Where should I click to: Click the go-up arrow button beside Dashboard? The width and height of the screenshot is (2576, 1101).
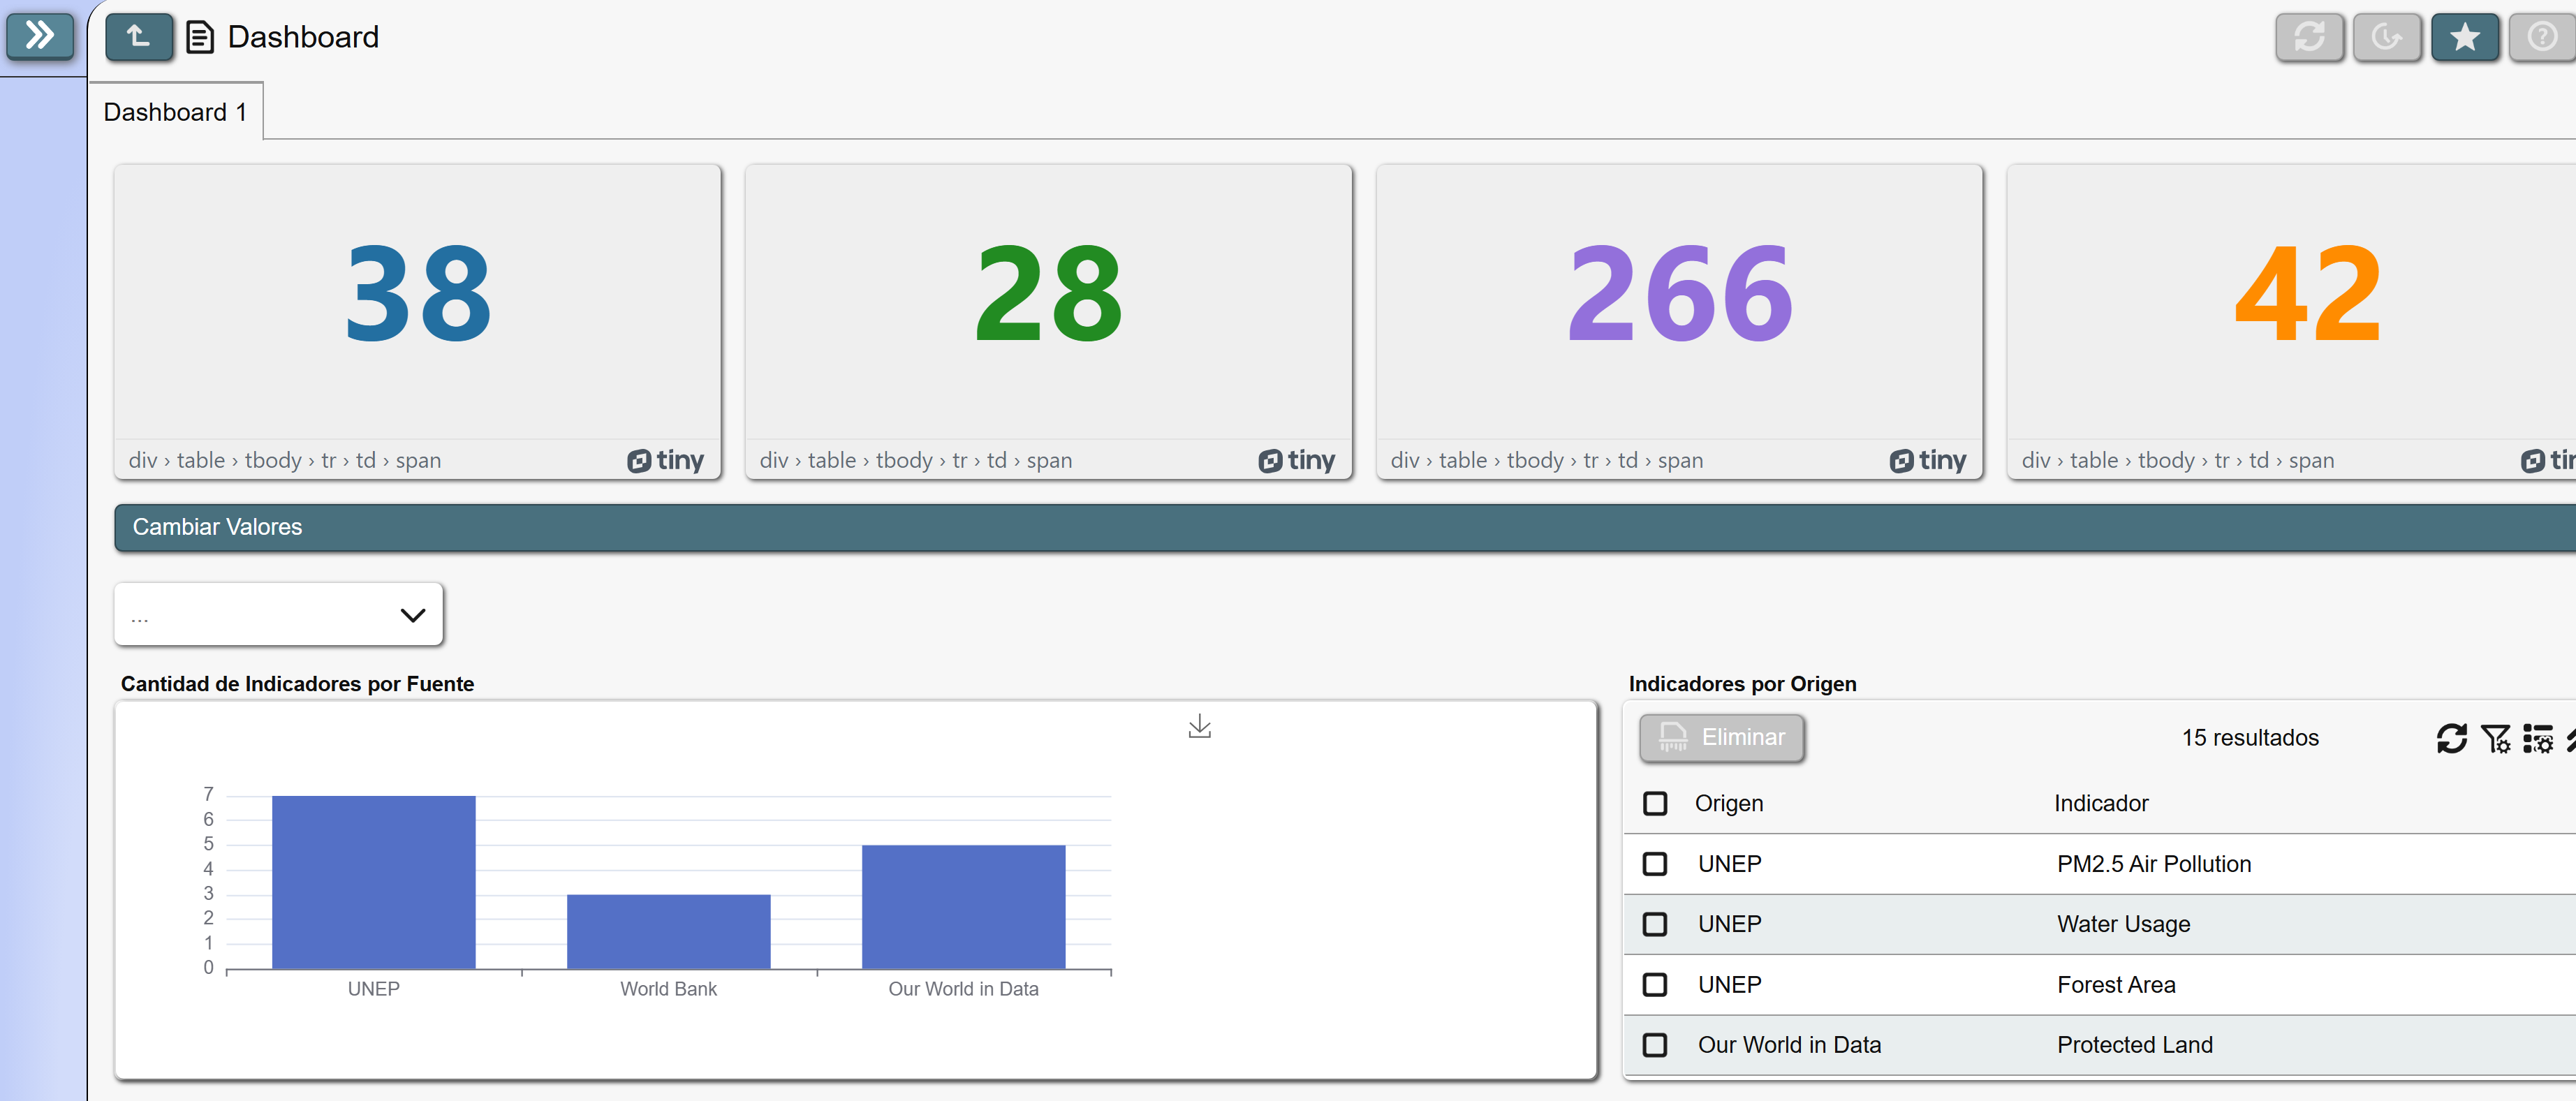coord(138,37)
